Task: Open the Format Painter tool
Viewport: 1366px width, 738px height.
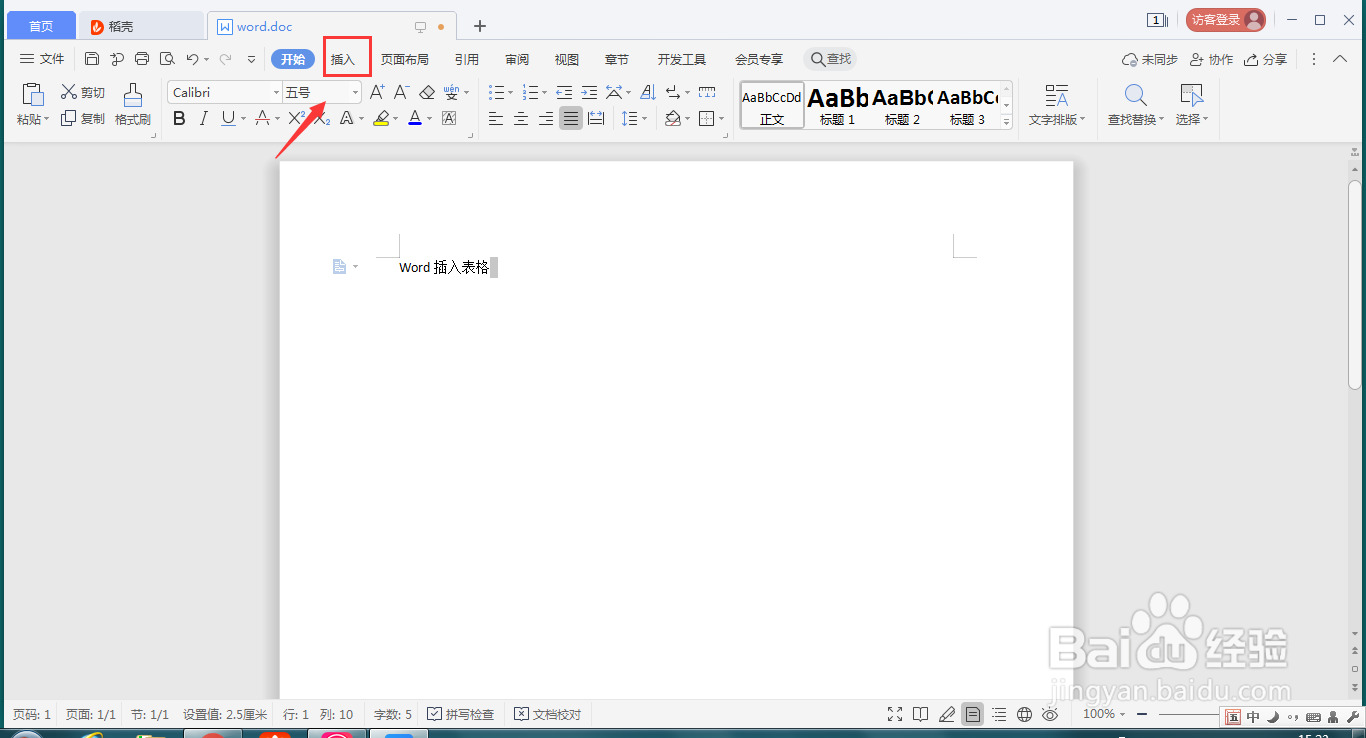Action: pyautogui.click(x=133, y=105)
